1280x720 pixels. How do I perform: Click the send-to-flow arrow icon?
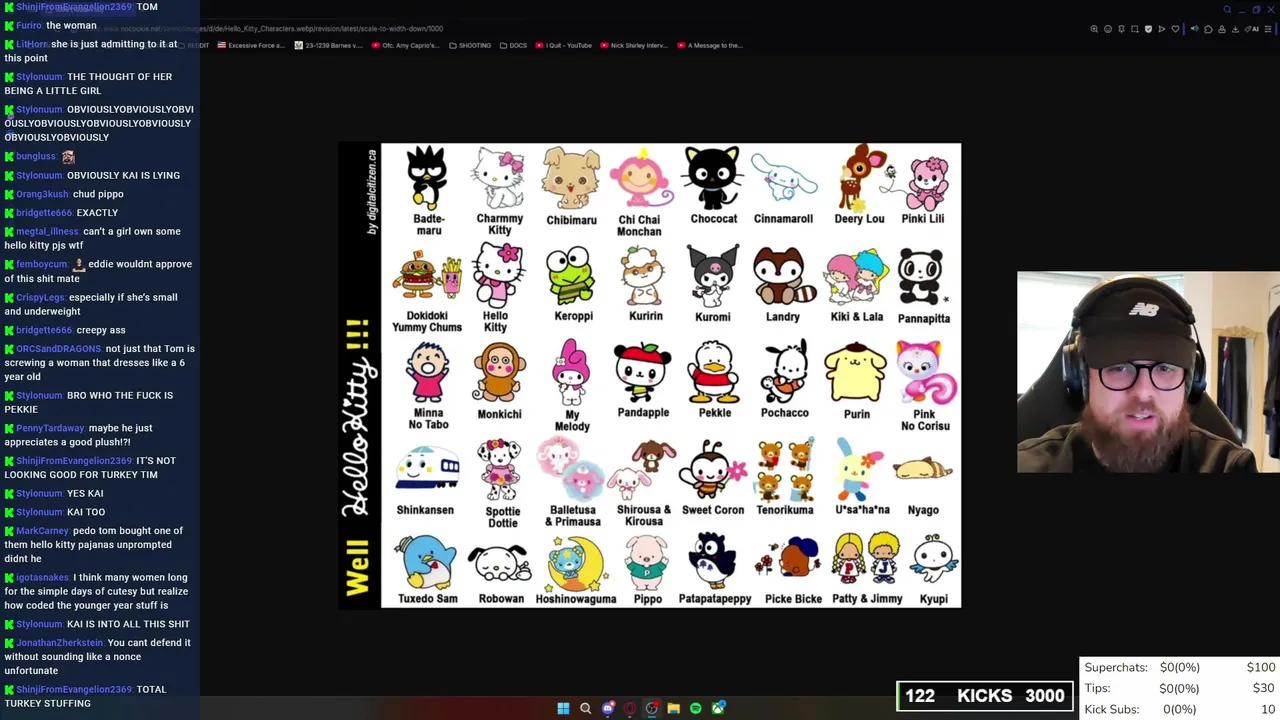tap(1162, 29)
